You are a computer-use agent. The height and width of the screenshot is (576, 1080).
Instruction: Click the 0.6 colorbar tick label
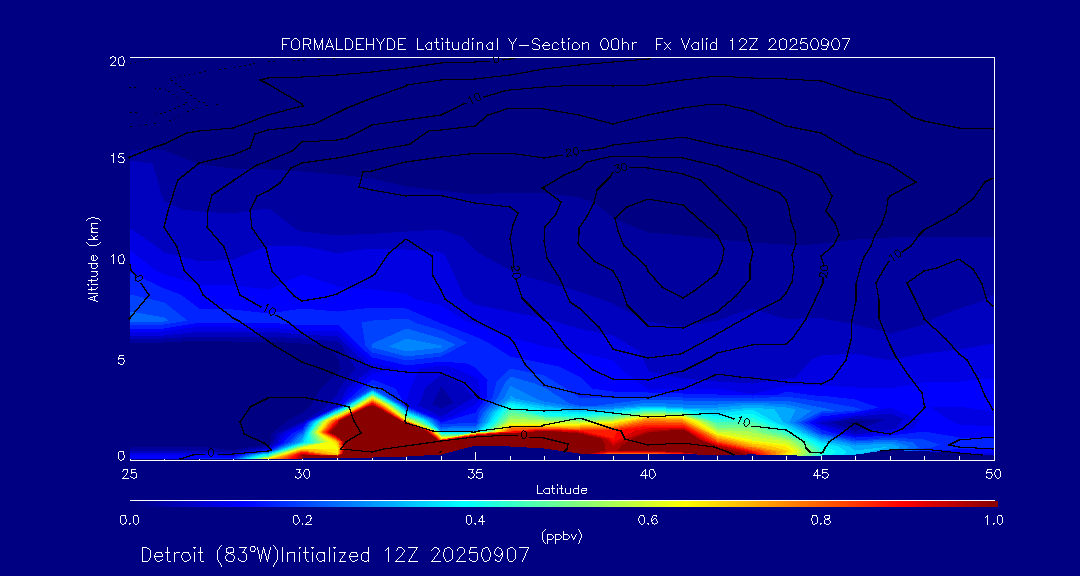[648, 520]
